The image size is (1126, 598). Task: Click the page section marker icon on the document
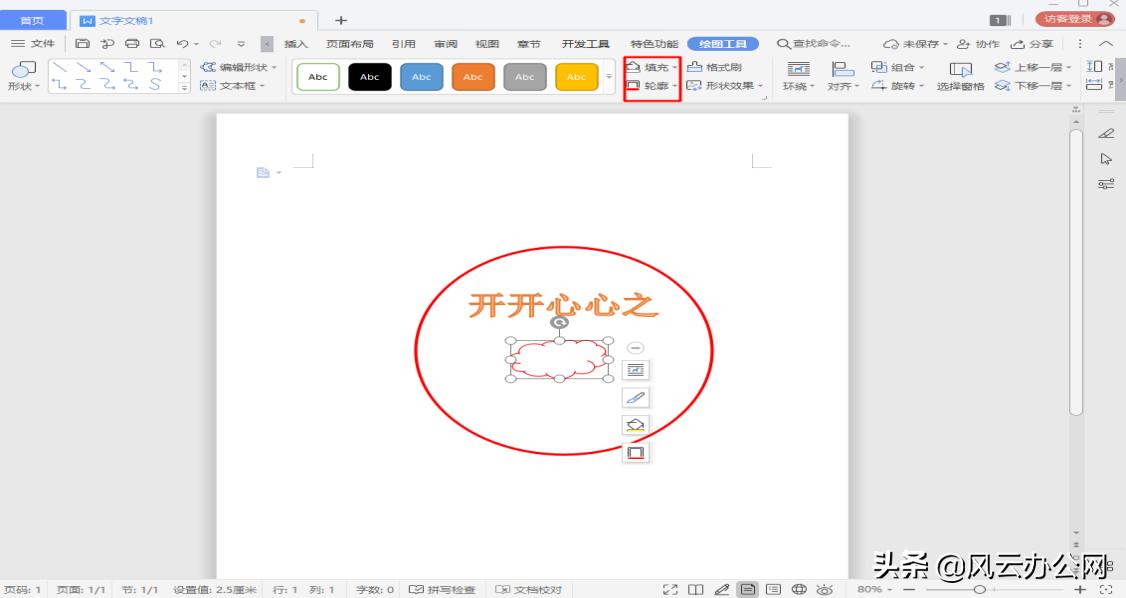point(263,172)
